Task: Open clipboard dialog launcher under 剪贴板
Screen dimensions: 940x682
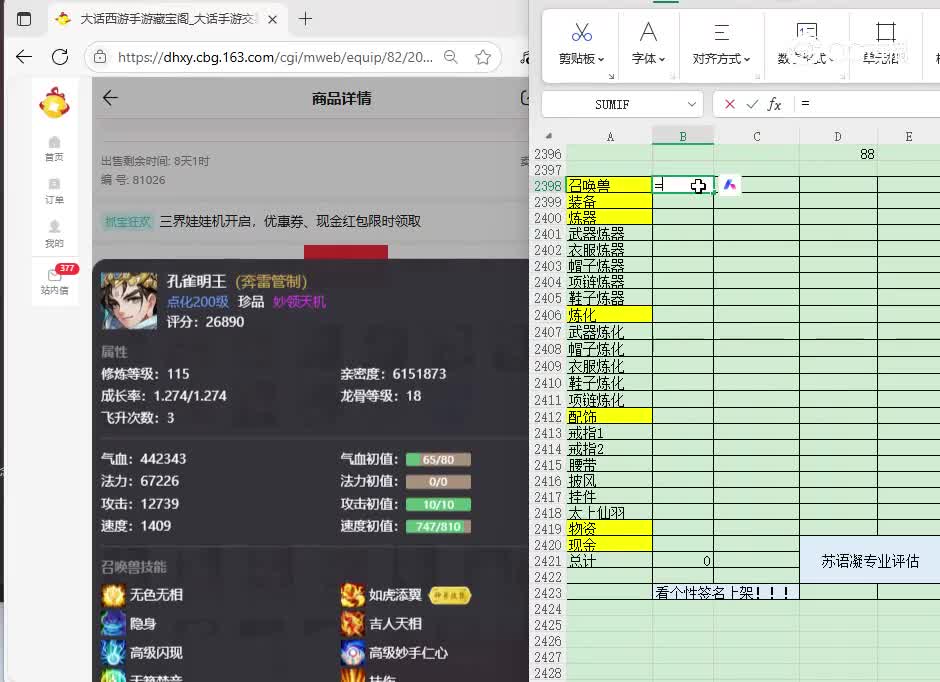Action: 611,76
